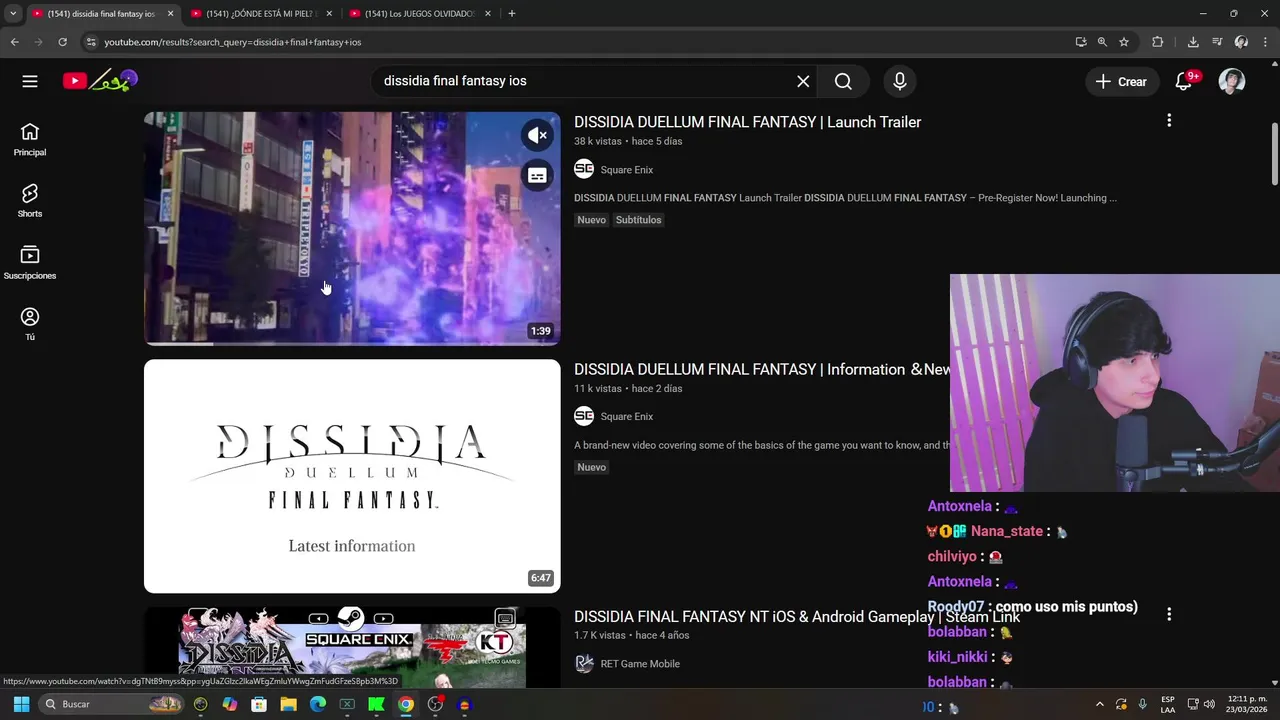This screenshot has height=720, width=1280.
Task: Open the Dissidia NT Steam Link thumbnail
Action: point(352,647)
